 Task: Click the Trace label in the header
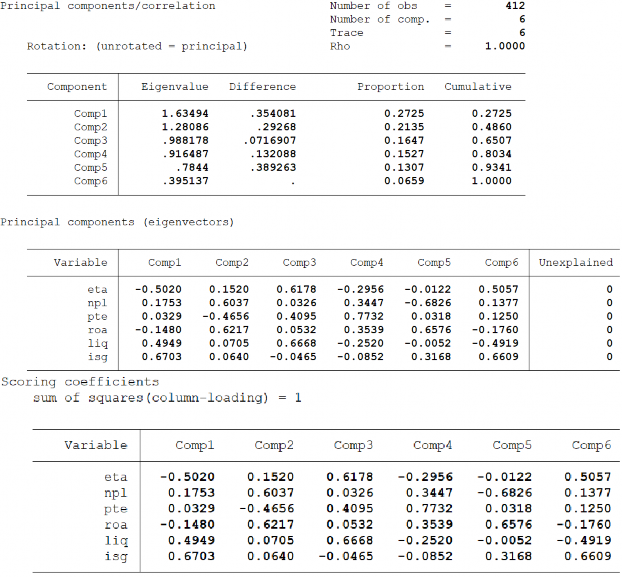pyautogui.click(x=346, y=33)
